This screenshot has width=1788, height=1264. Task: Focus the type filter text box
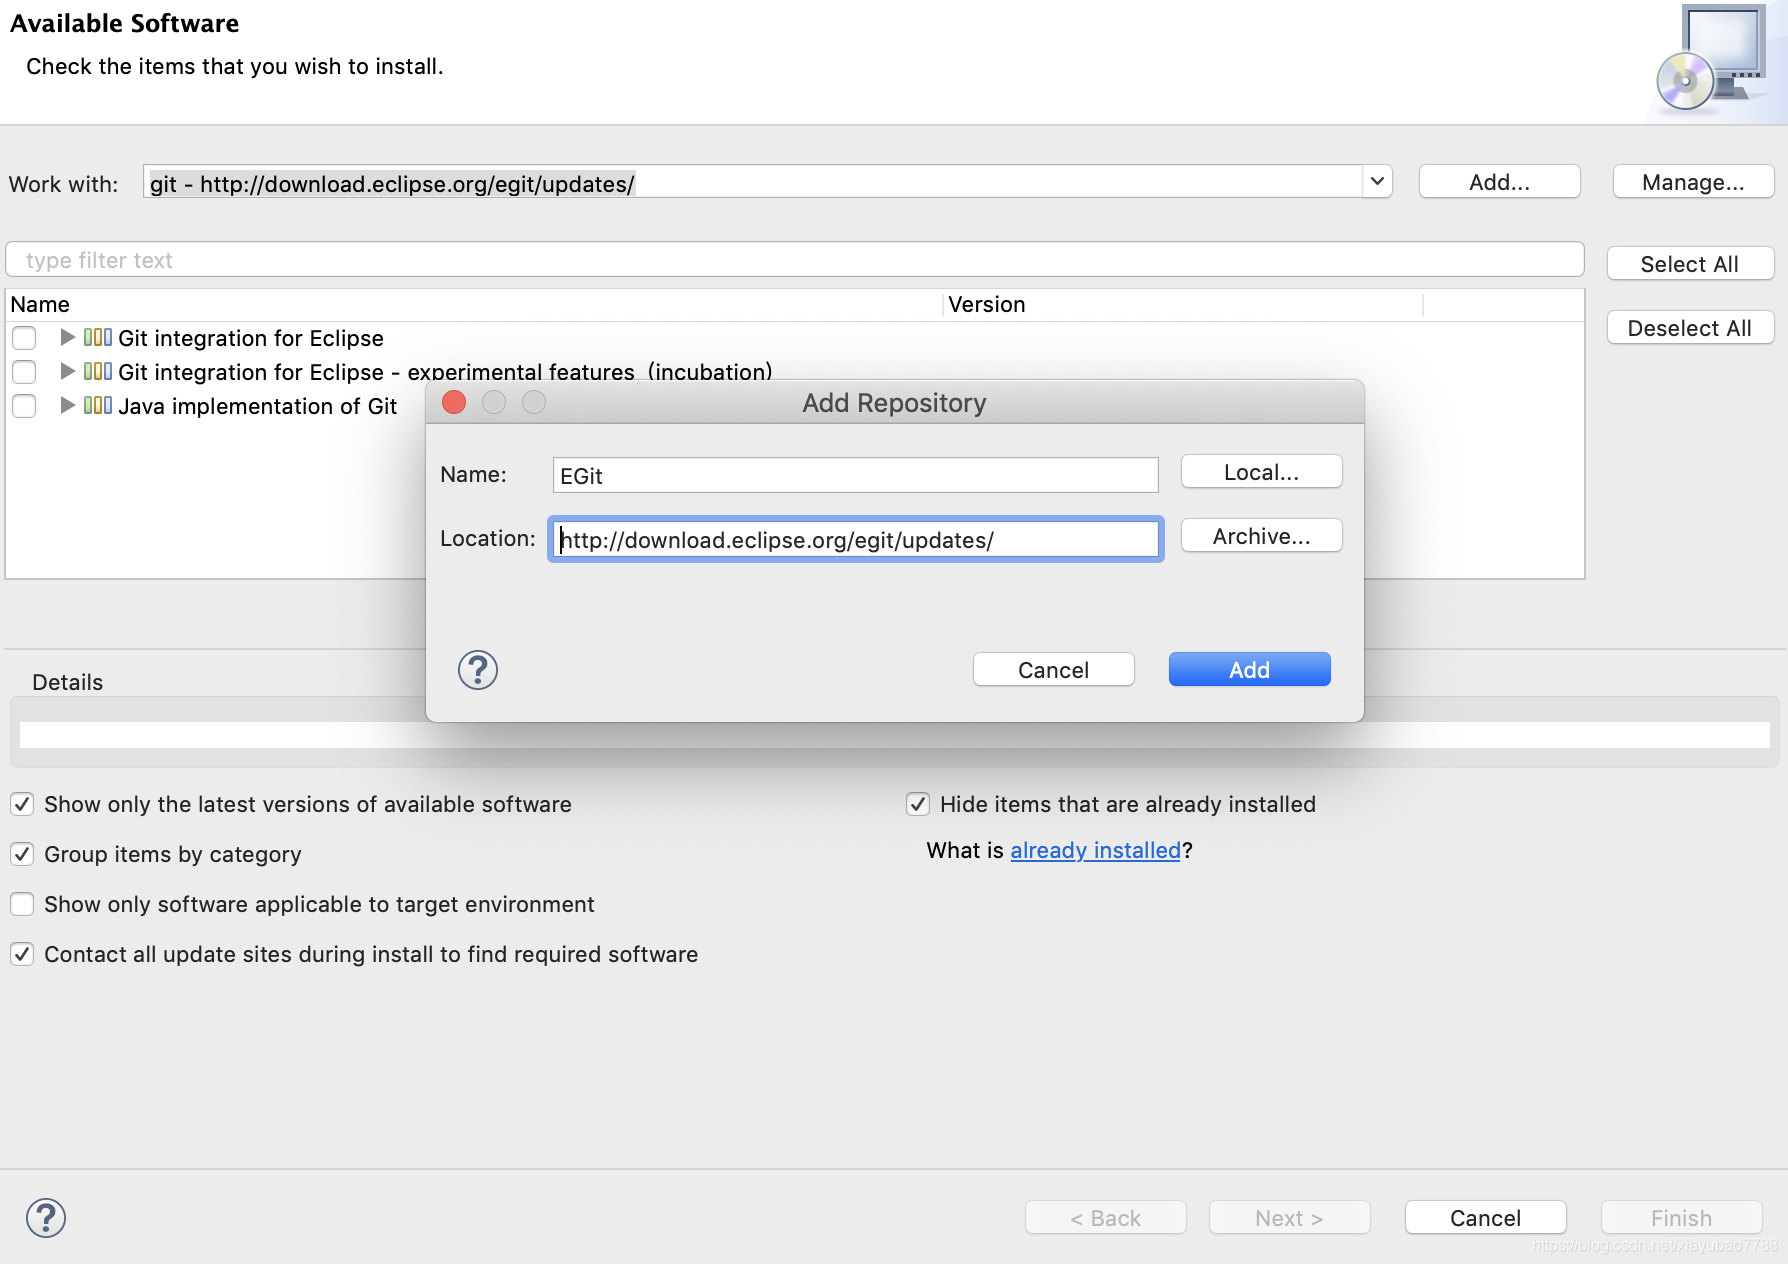coord(795,260)
